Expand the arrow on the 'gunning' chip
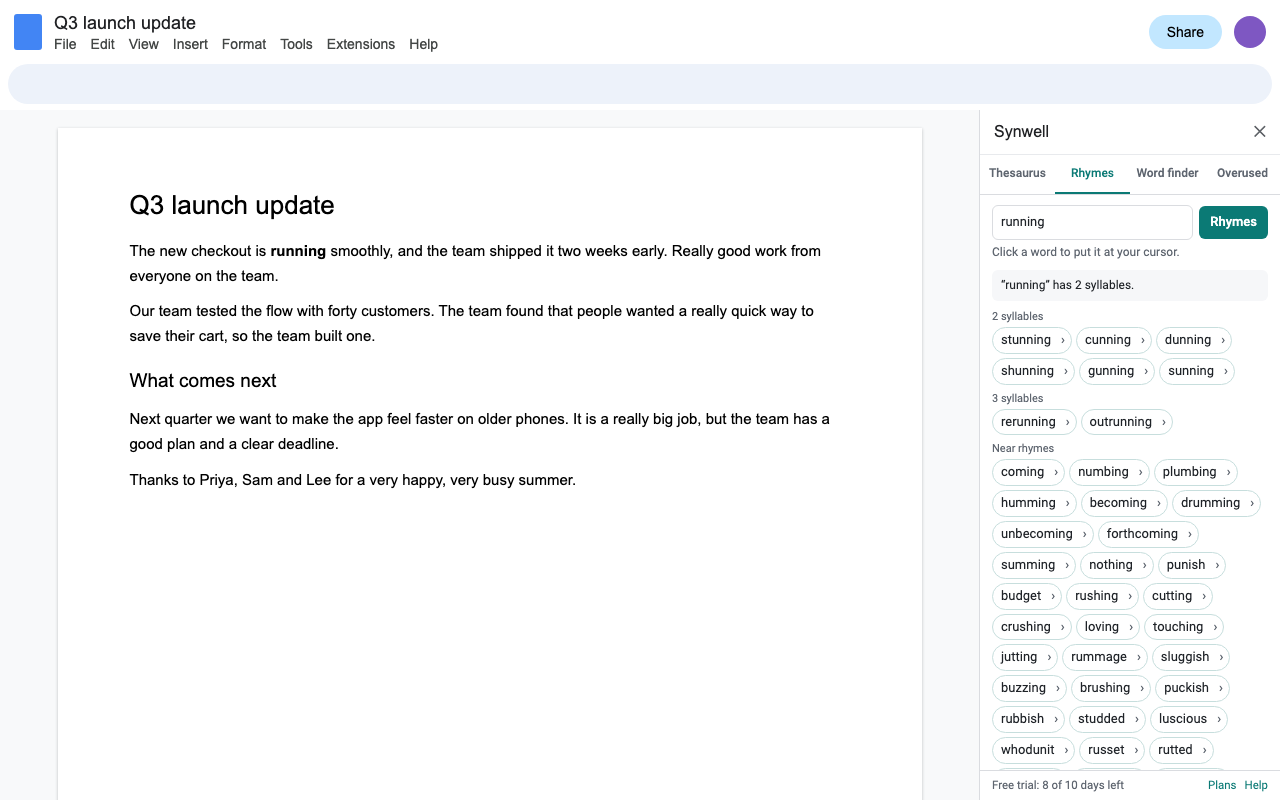 pyautogui.click(x=1145, y=371)
